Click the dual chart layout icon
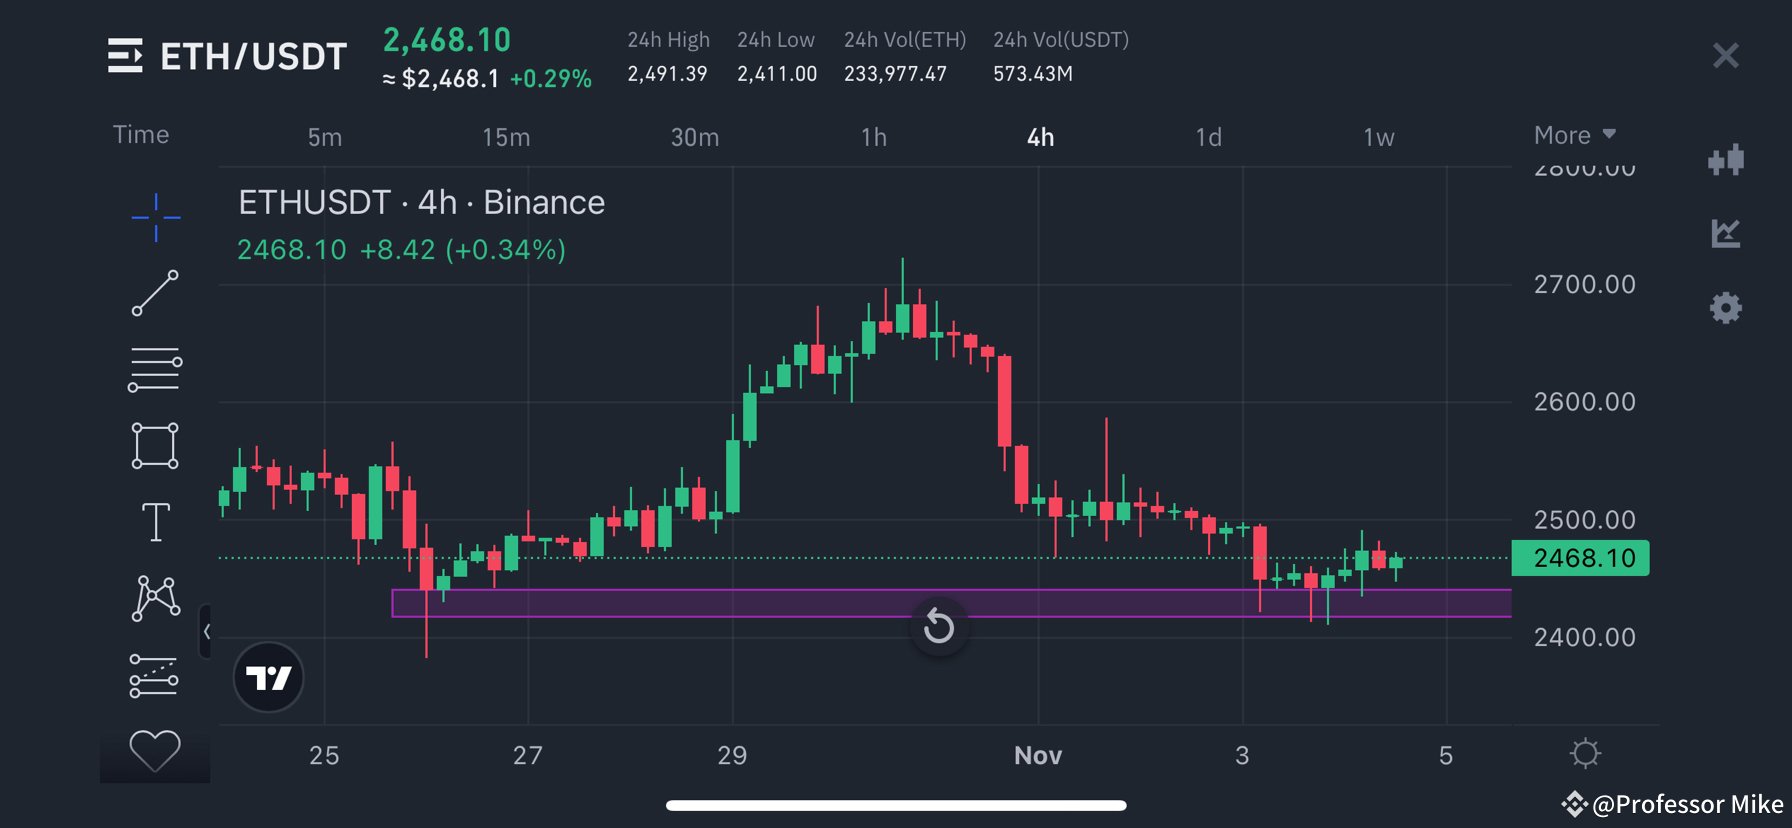Image resolution: width=1792 pixels, height=828 pixels. point(1726,160)
